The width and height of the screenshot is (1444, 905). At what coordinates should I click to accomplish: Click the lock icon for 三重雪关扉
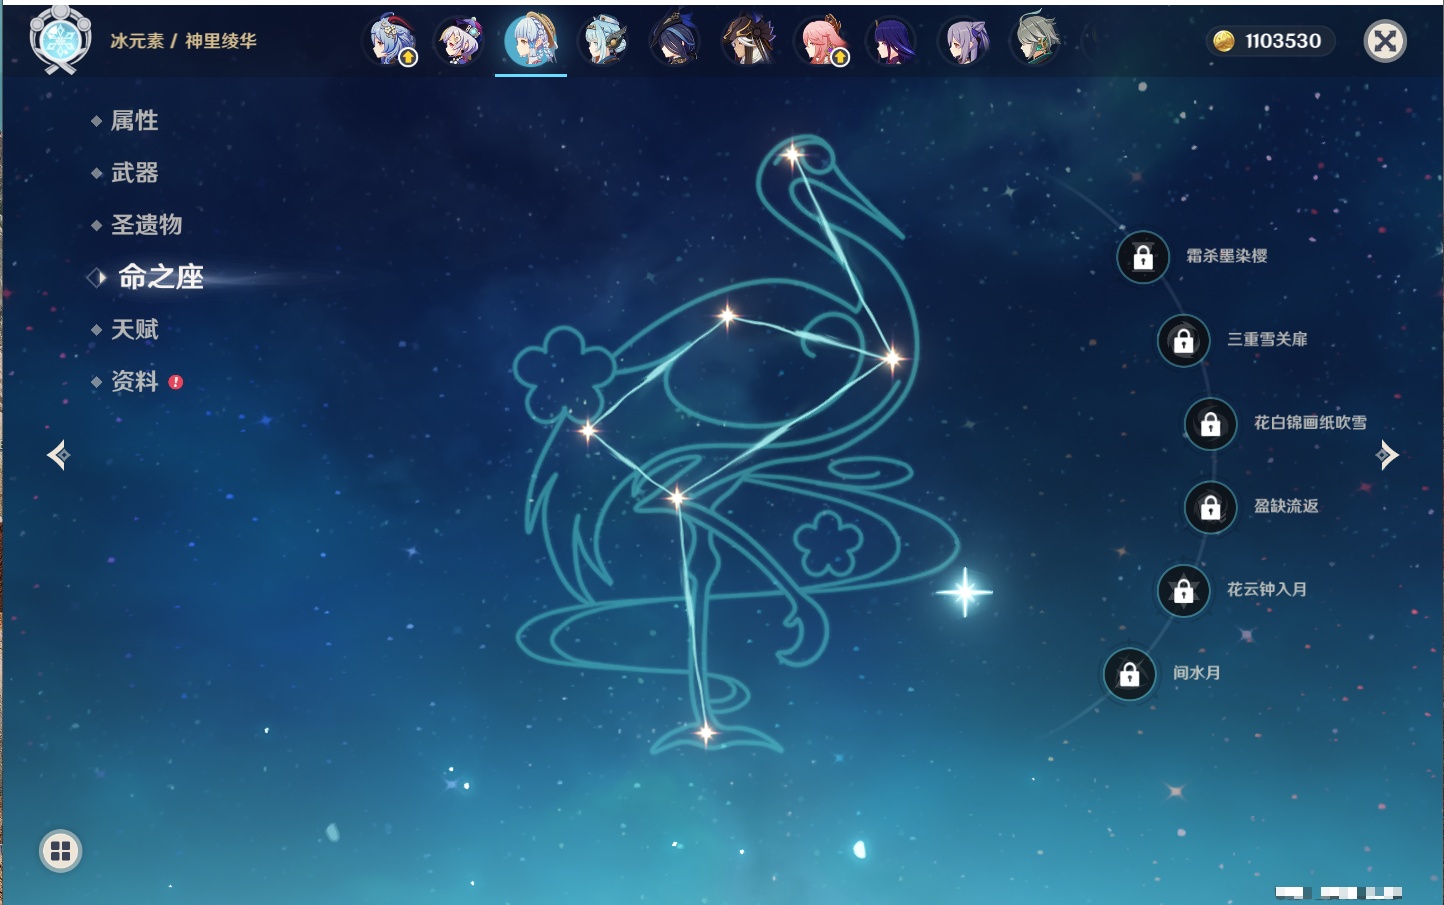(x=1184, y=340)
